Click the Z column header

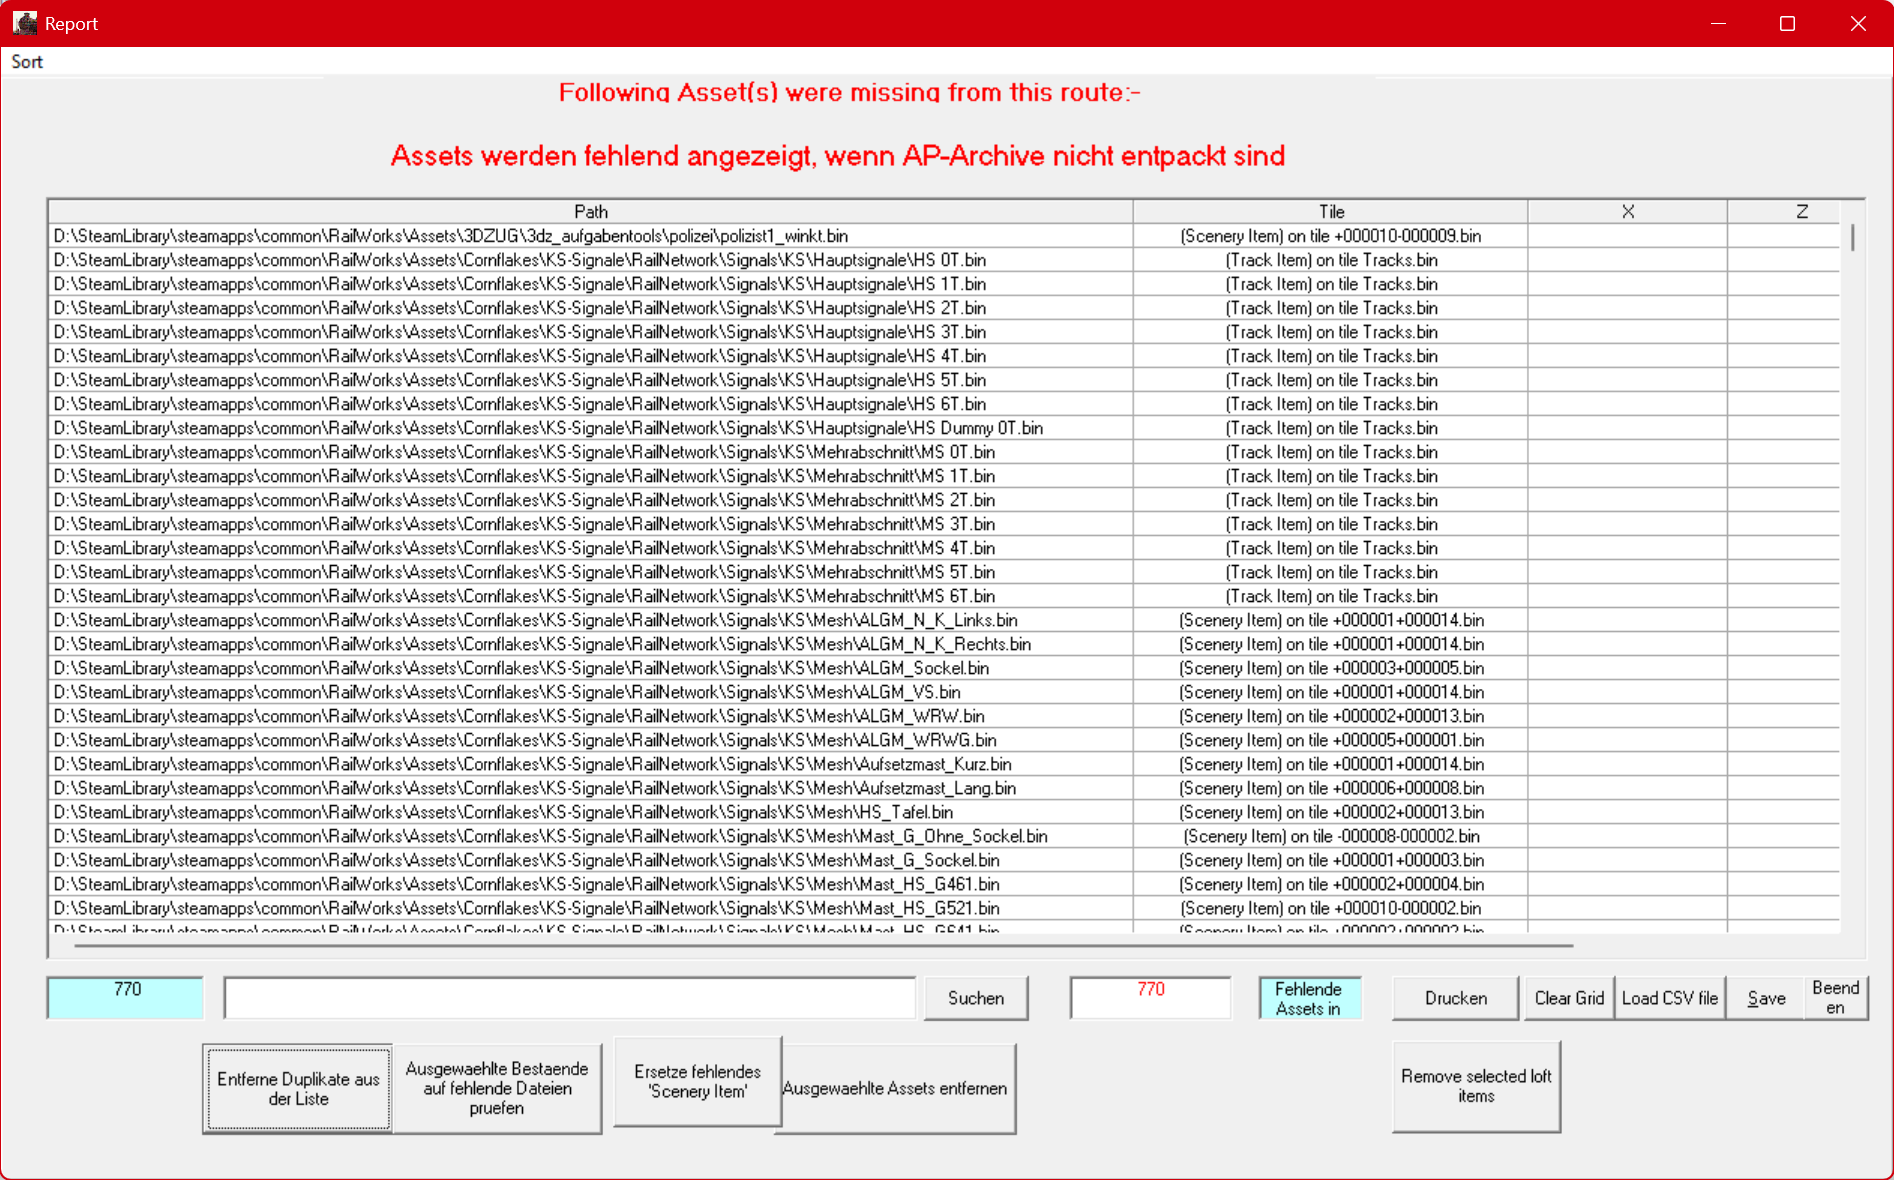[x=1801, y=211]
